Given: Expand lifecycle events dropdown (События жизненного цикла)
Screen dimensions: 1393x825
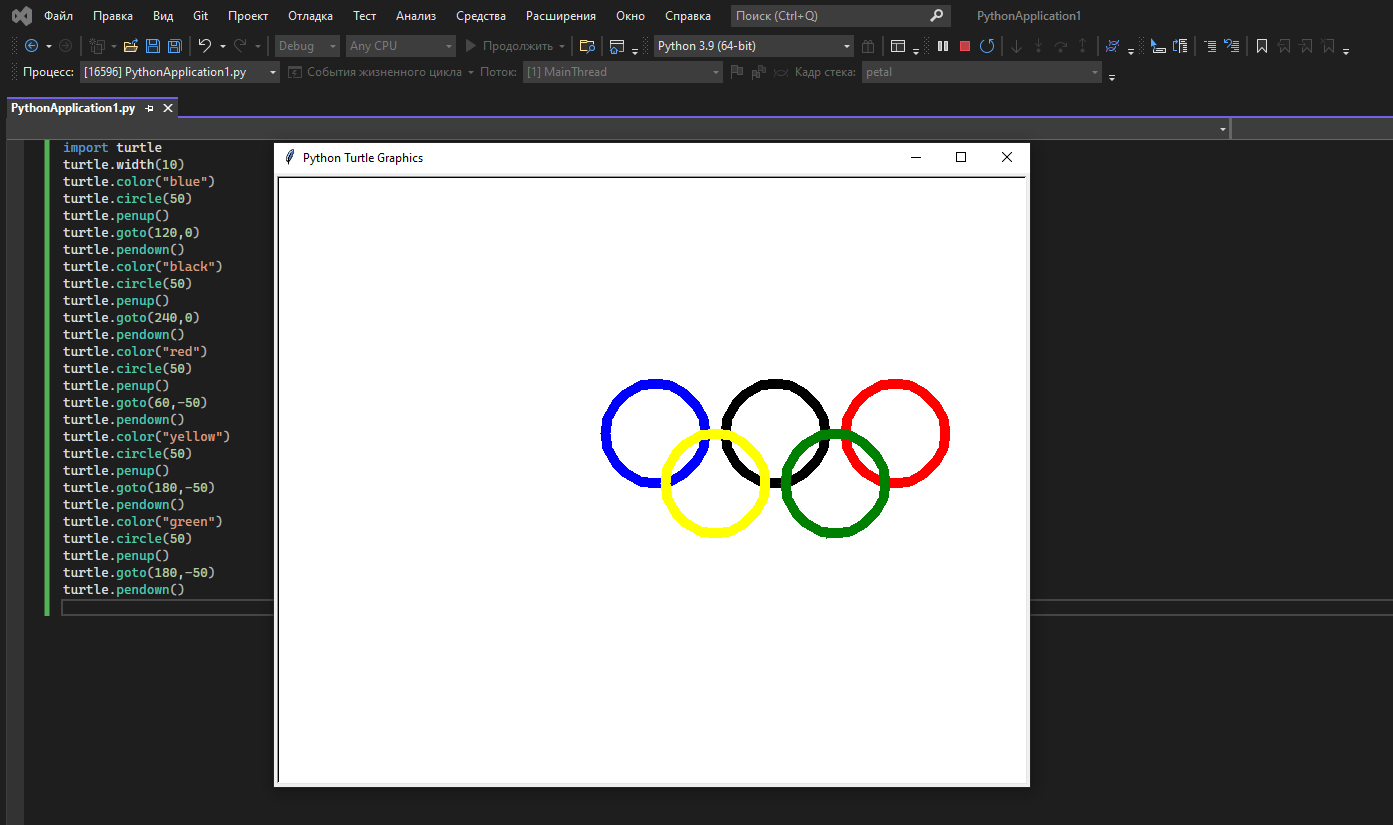Looking at the screenshot, I should point(470,72).
